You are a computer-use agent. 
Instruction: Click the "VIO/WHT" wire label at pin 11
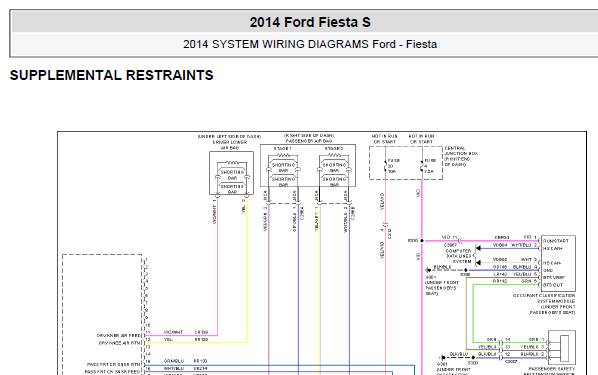coord(174,332)
